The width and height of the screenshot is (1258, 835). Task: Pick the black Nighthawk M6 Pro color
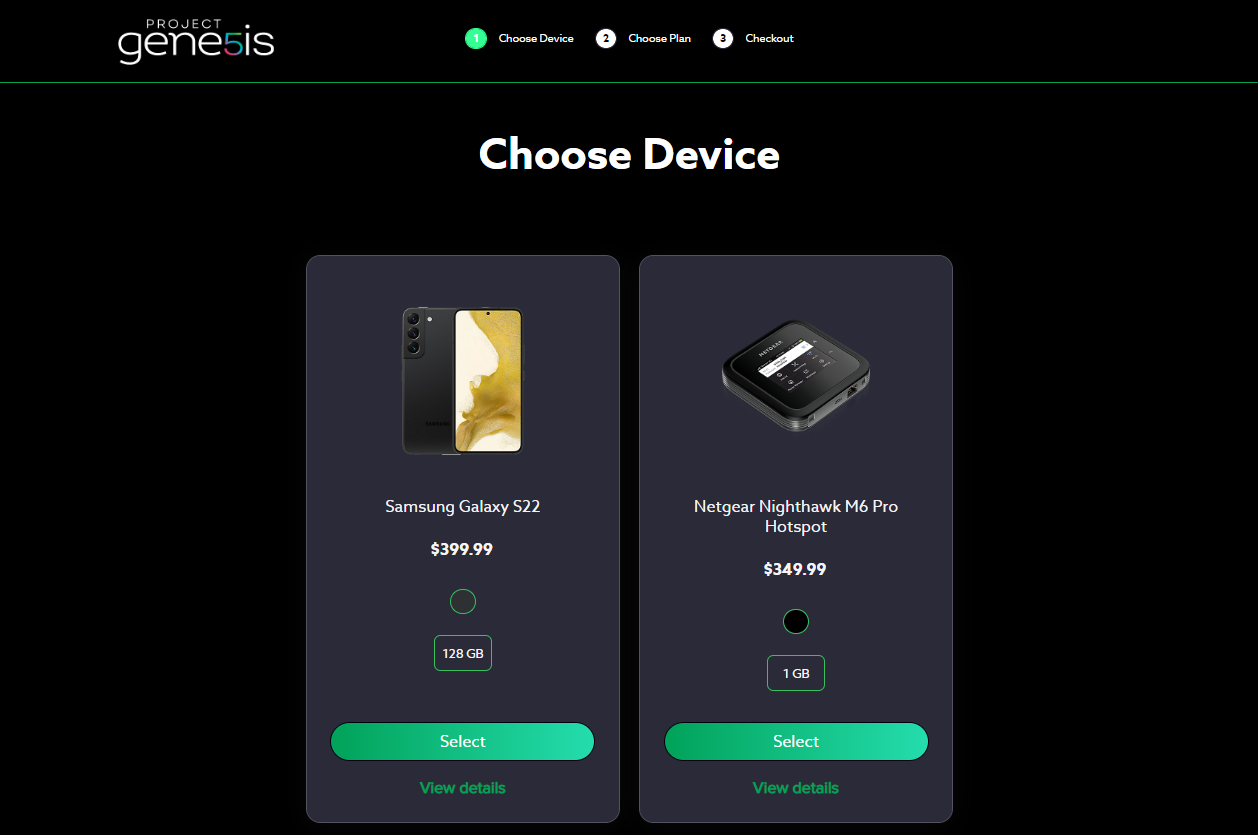pos(796,621)
